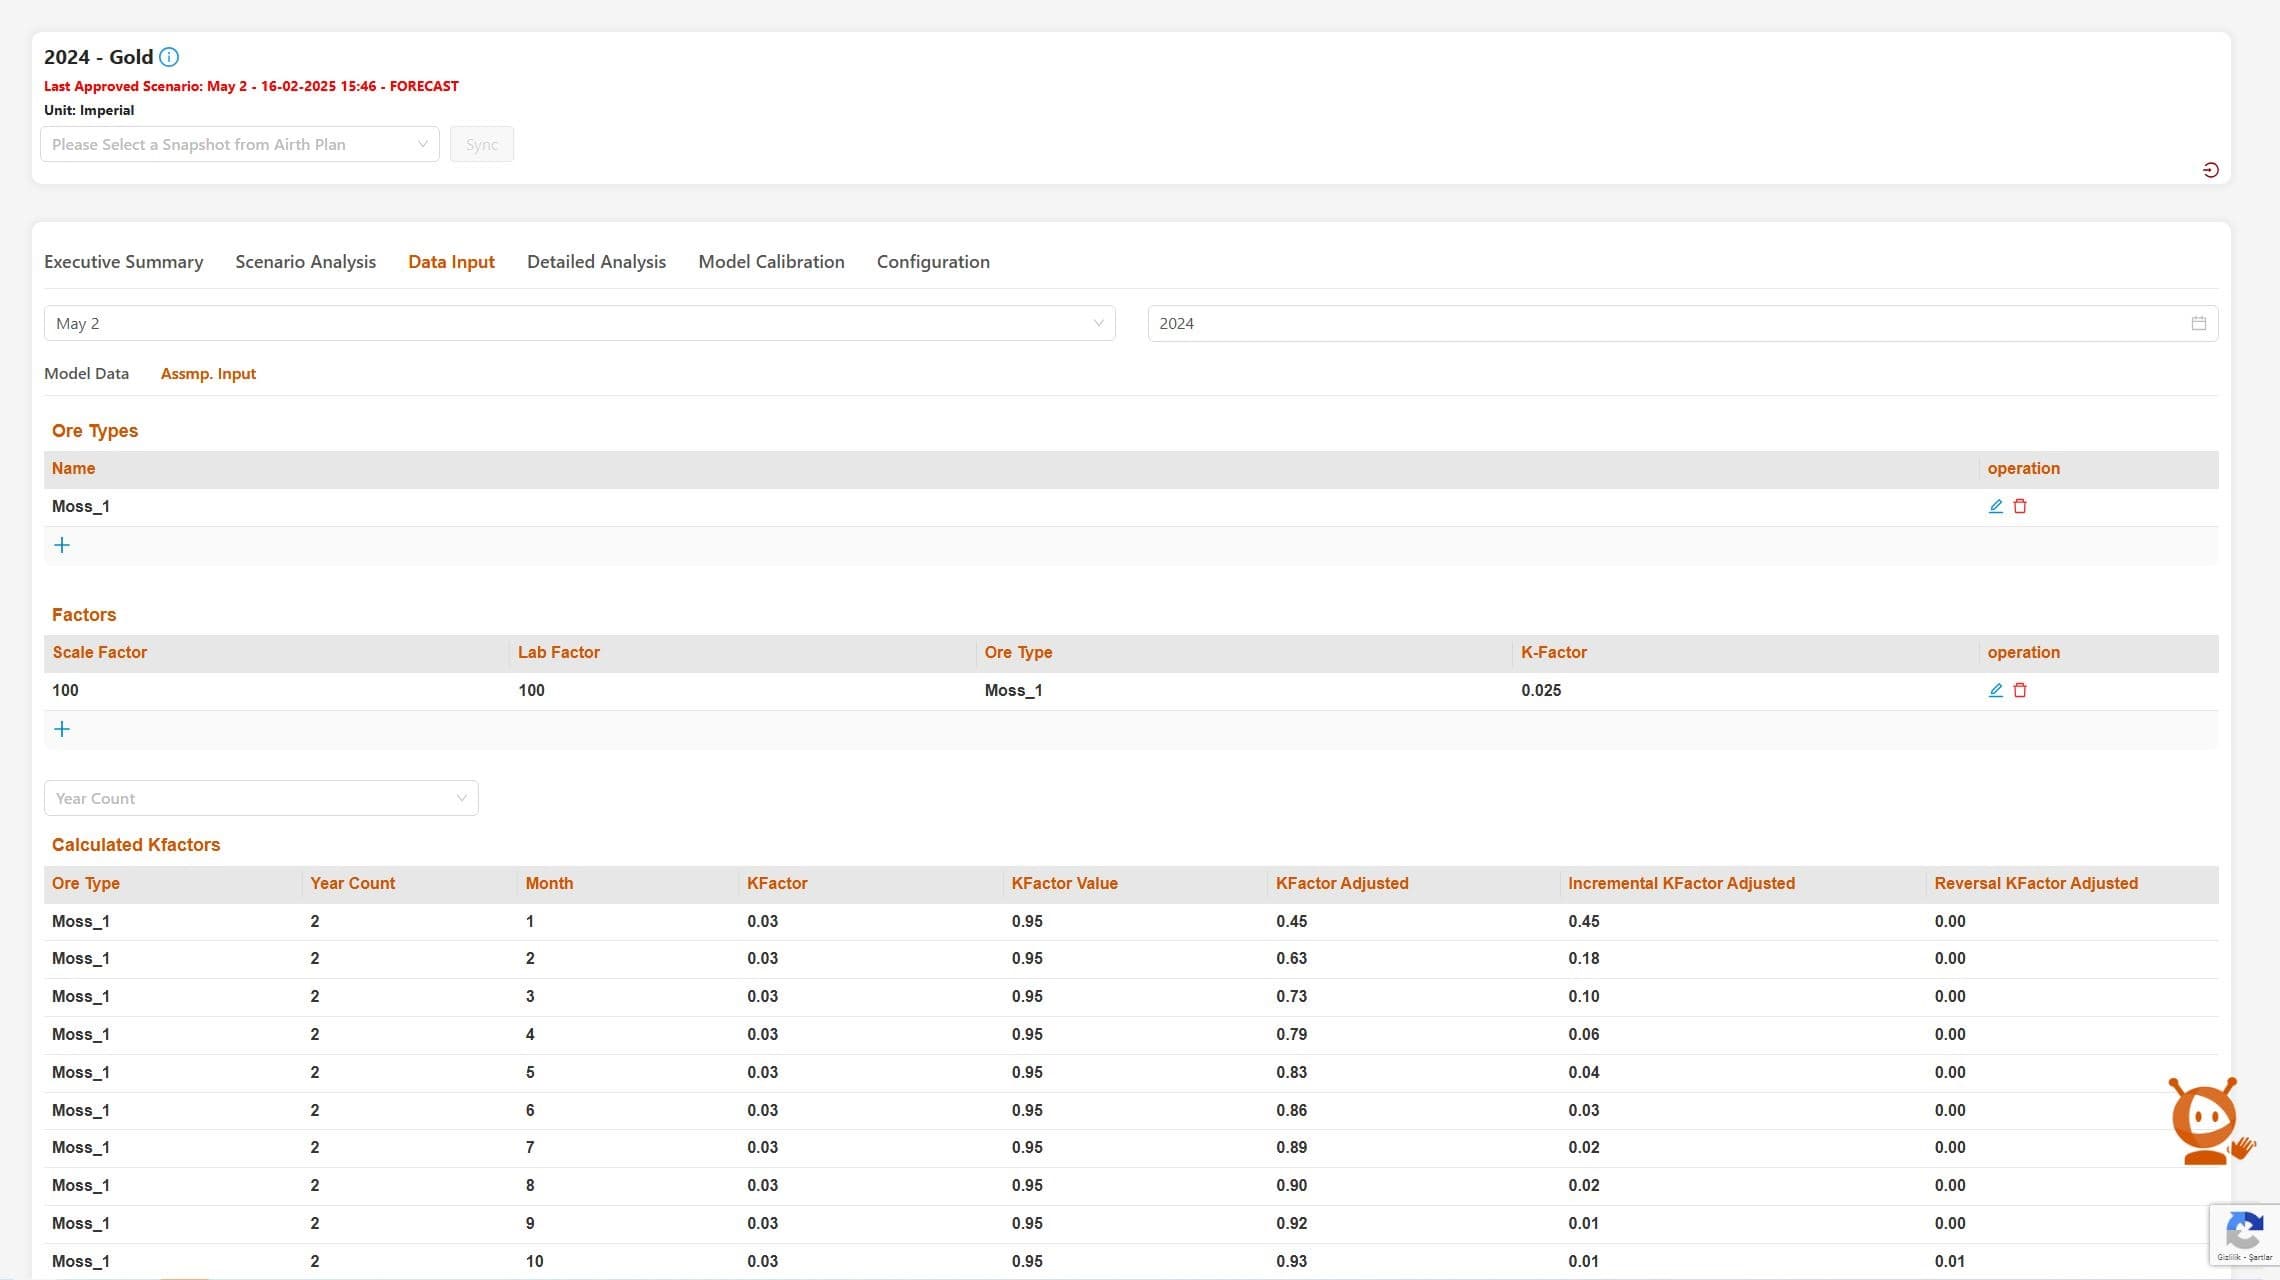This screenshot has height=1280, width=2280.
Task: Click Moss_1 in the Factors Ore Type column
Action: tap(1013, 691)
